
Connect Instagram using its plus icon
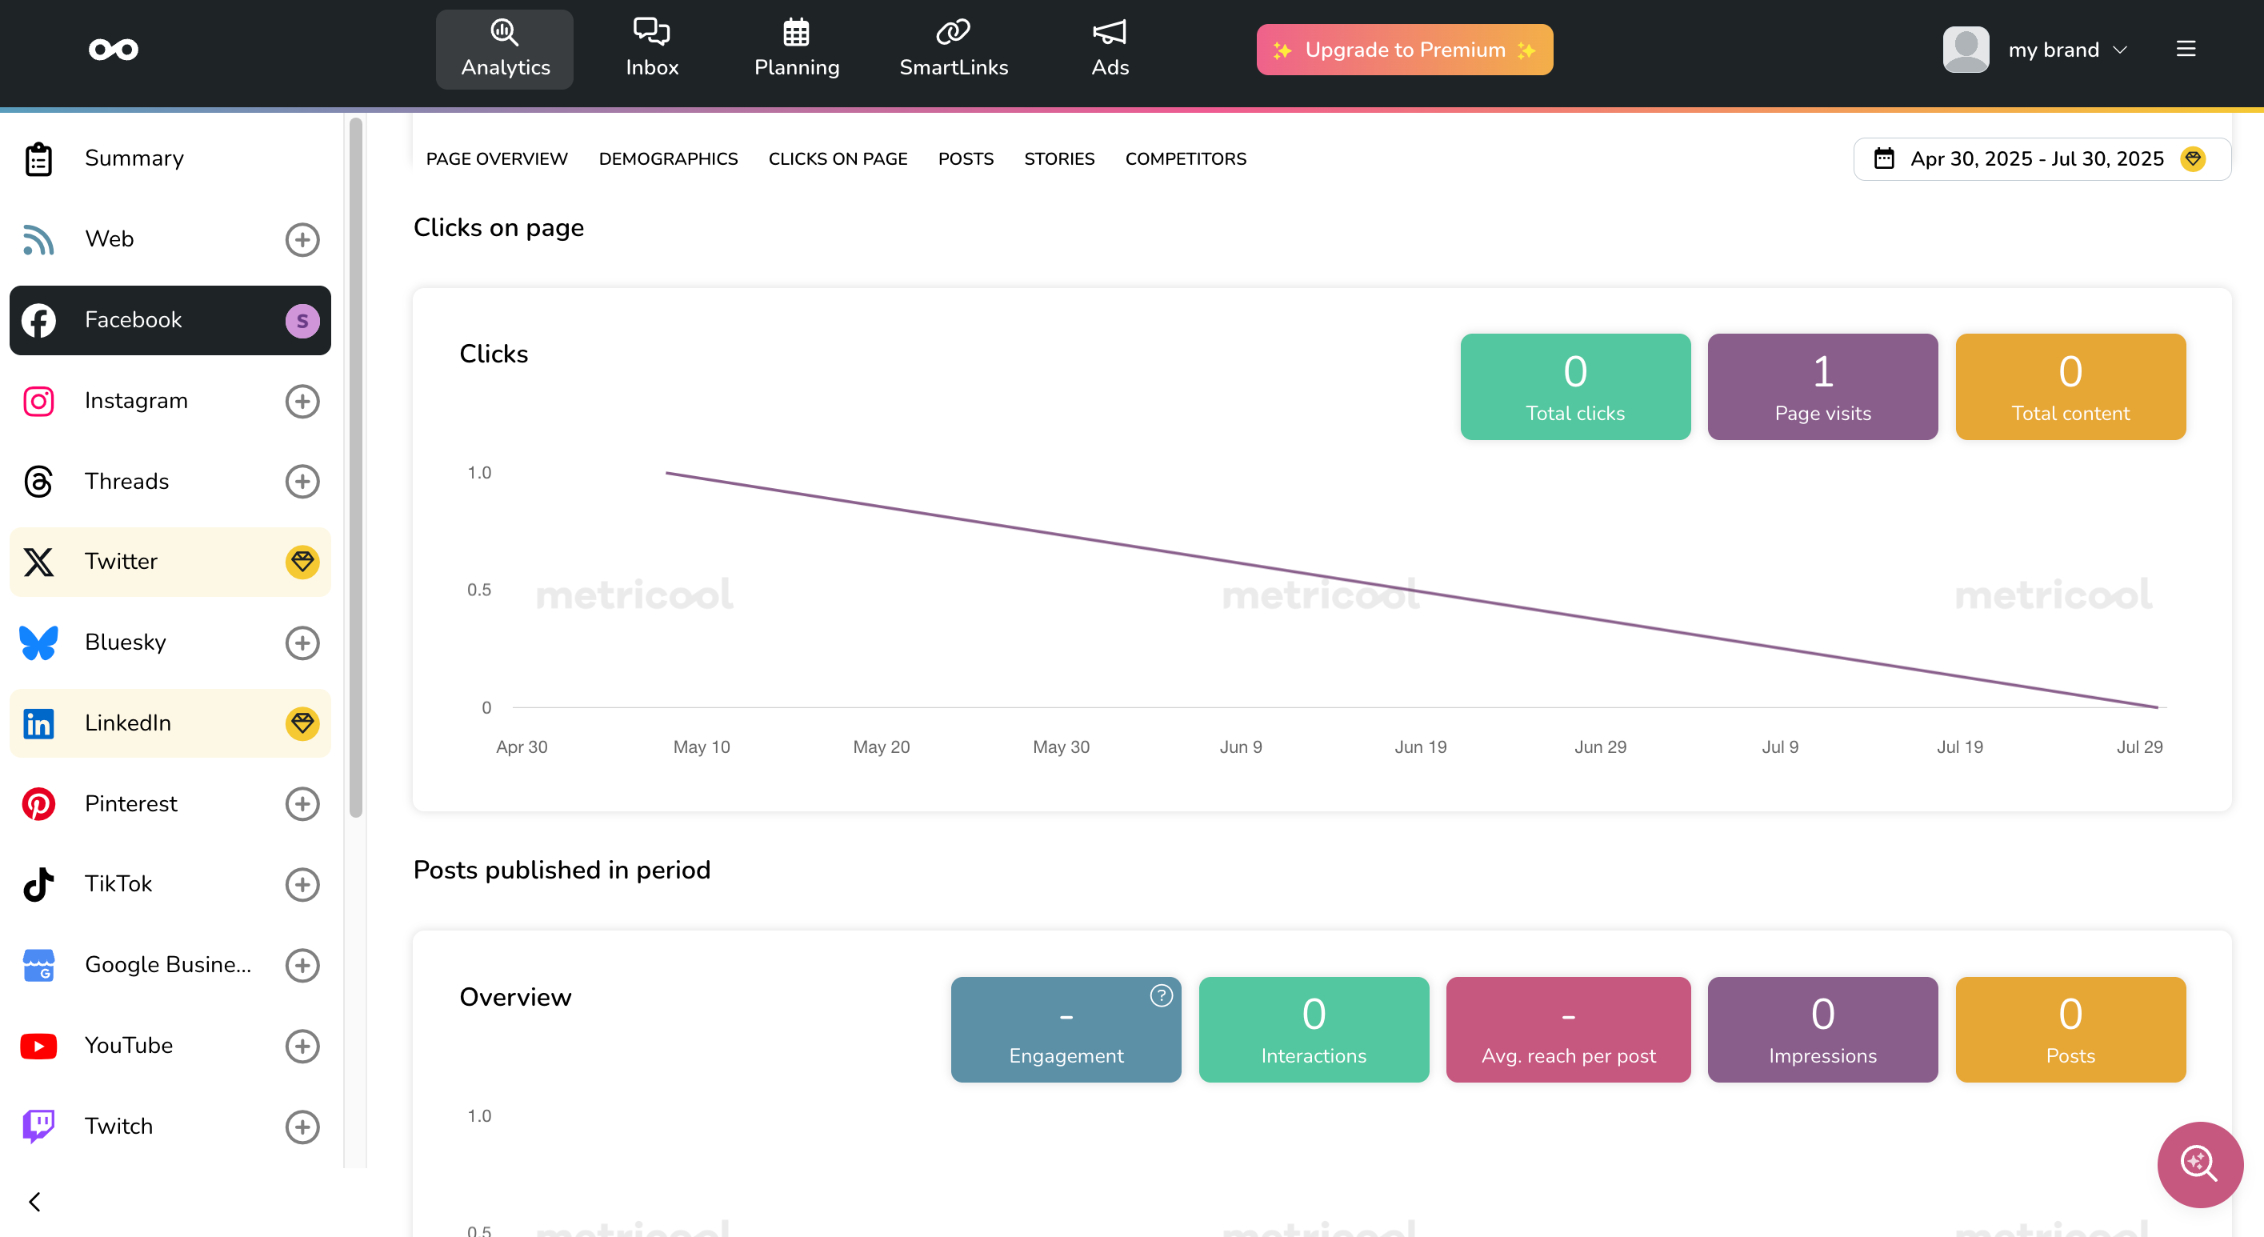point(302,402)
